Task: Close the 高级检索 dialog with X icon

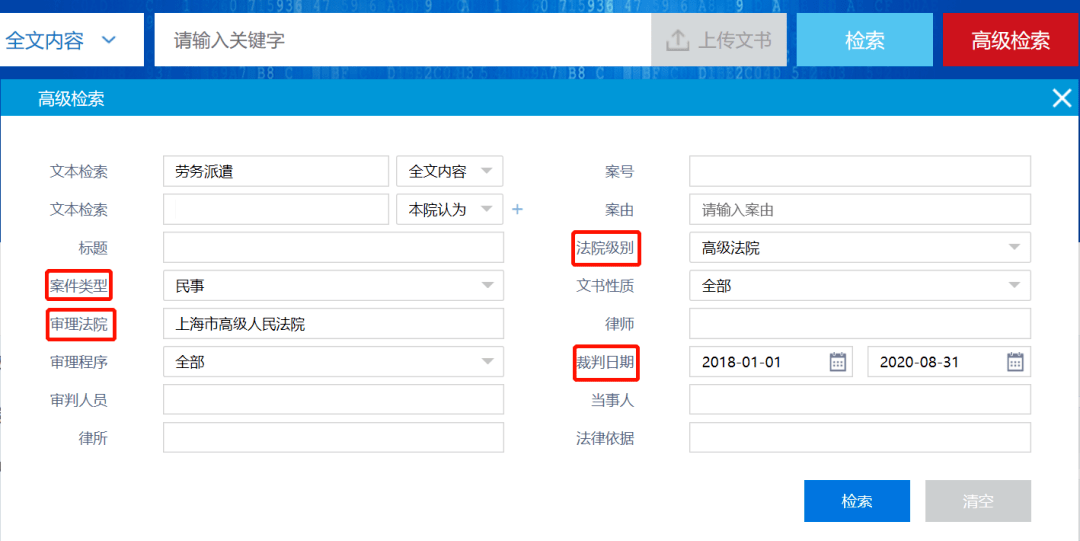Action: click(x=1061, y=98)
